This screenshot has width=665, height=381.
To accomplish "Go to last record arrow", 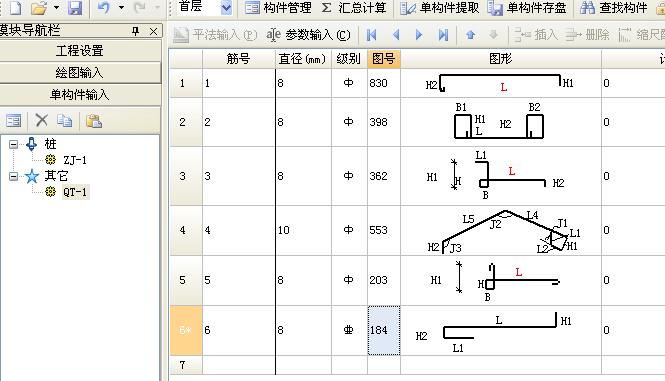I will click(x=443, y=35).
